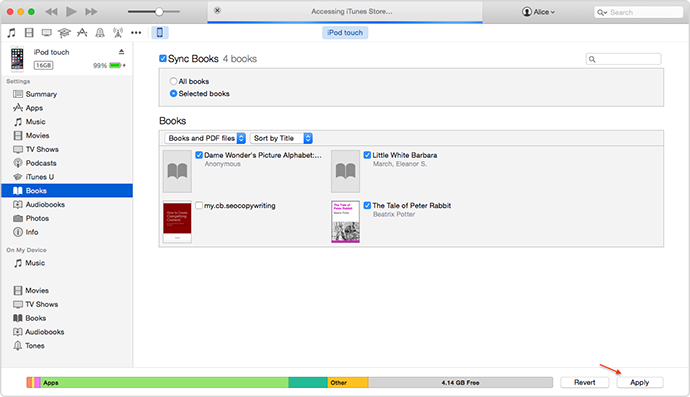
Task: Open Tones under On My Device
Action: [66, 346]
